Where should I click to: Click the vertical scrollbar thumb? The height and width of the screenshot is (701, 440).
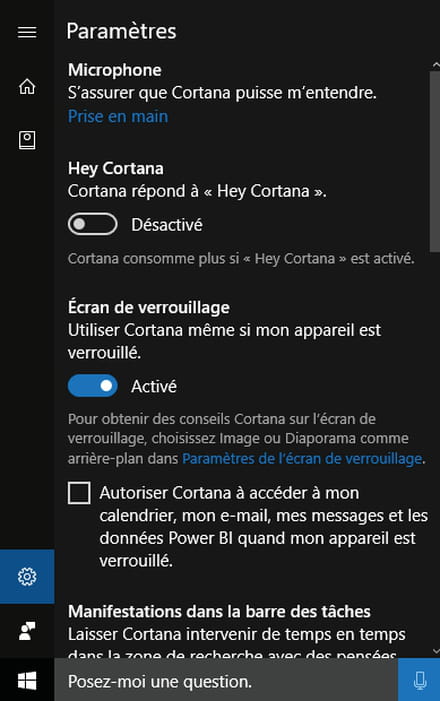[435, 161]
